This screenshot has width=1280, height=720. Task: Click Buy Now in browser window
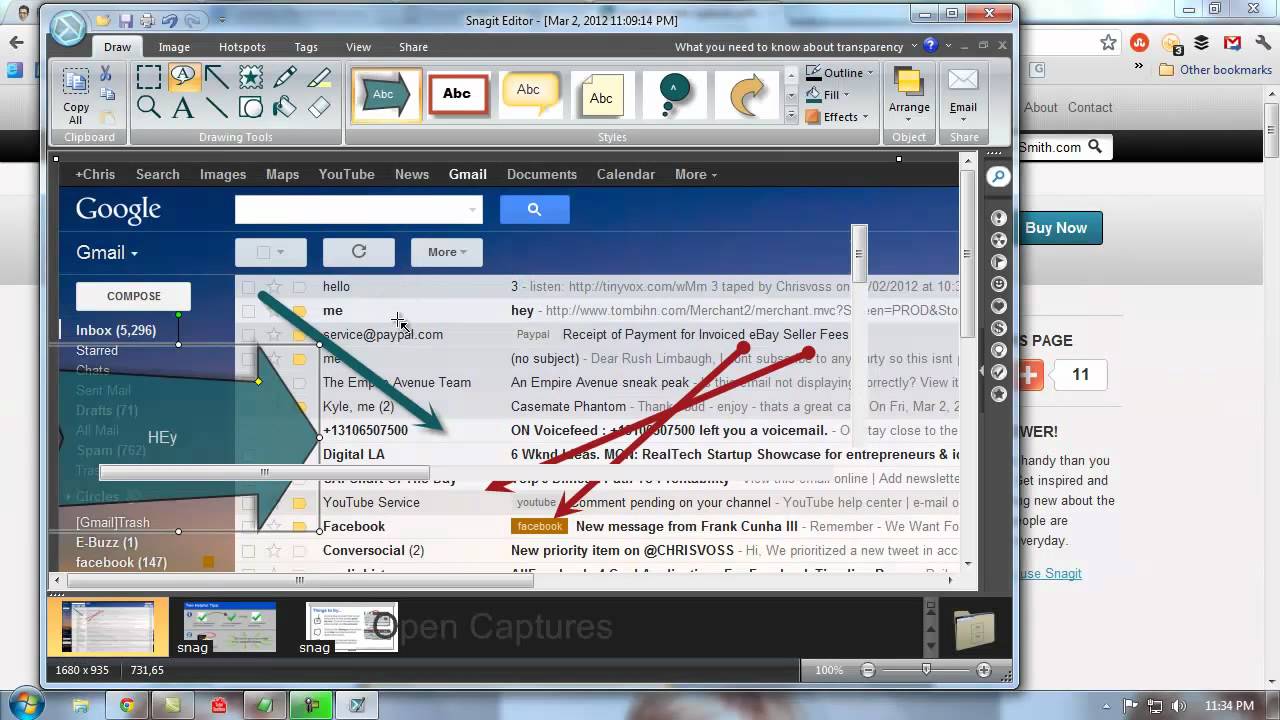[x=1059, y=228]
